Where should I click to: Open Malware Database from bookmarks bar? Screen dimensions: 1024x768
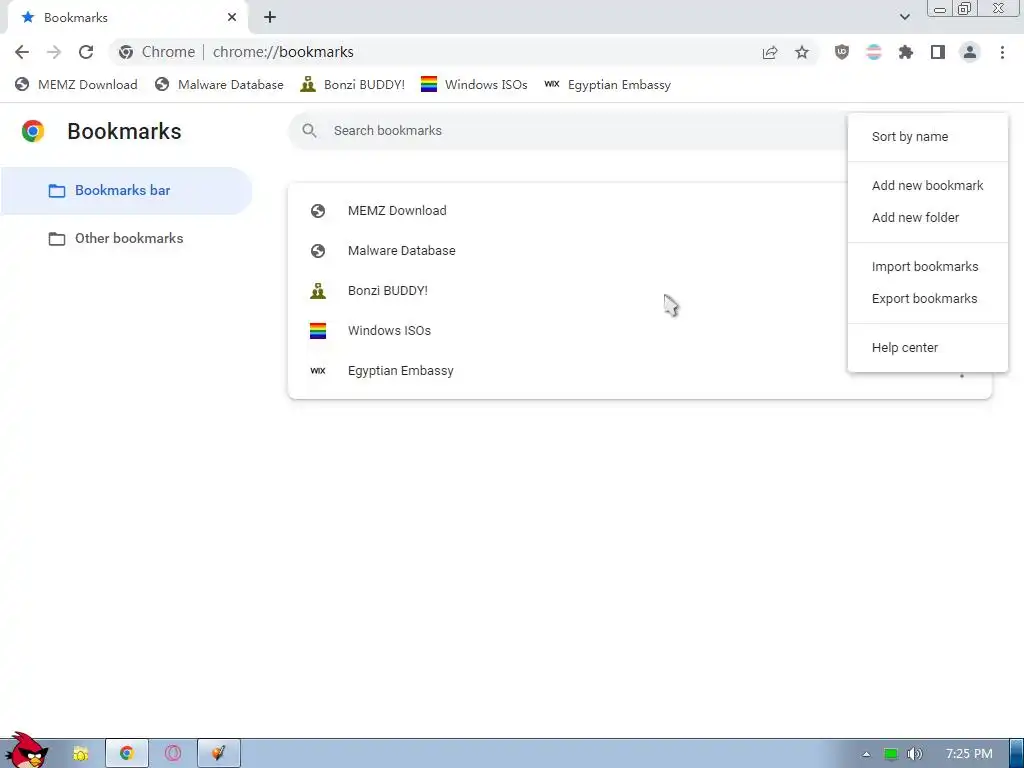[219, 85]
